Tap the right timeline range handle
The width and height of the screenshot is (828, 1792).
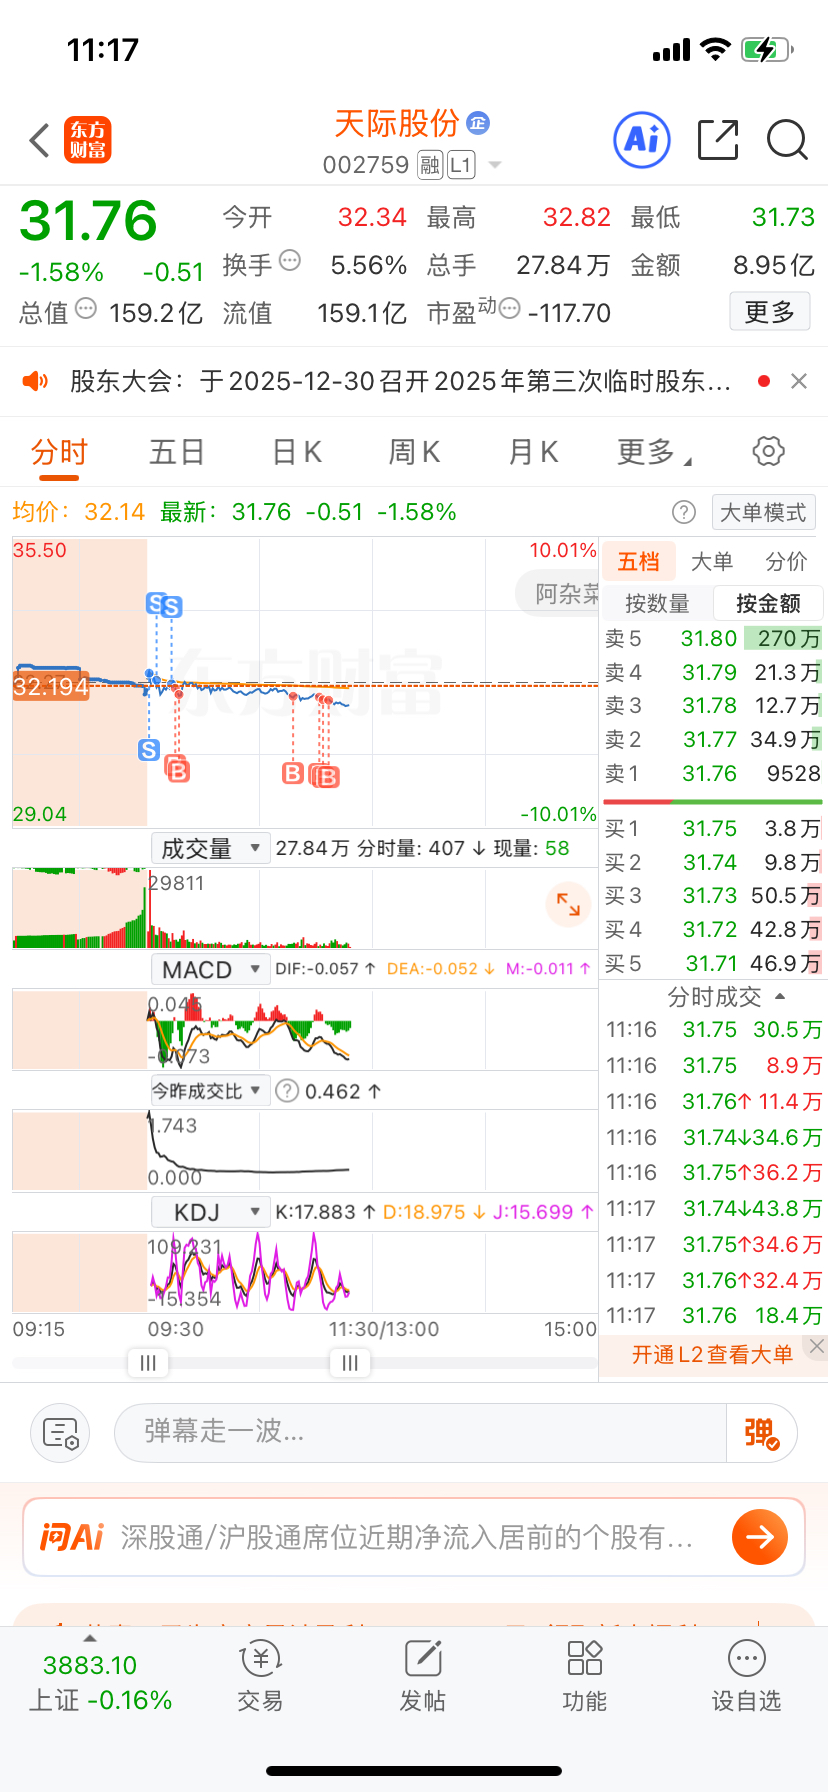[x=350, y=1363]
